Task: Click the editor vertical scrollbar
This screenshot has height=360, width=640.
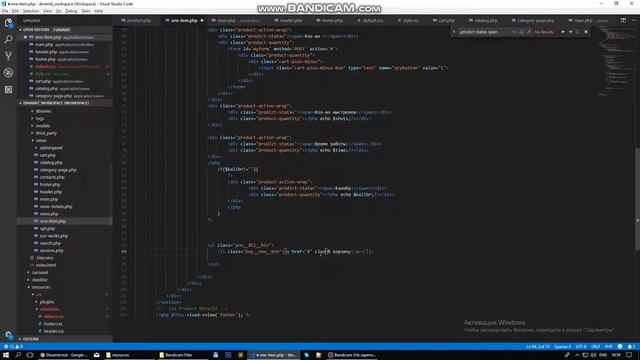Action: pyautogui.click(x=637, y=198)
